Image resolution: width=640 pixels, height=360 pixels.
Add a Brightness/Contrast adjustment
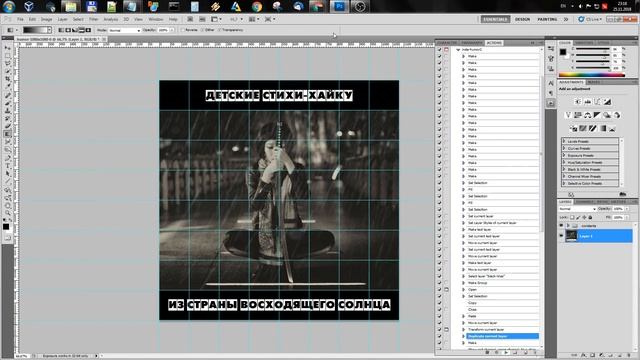coord(578,102)
